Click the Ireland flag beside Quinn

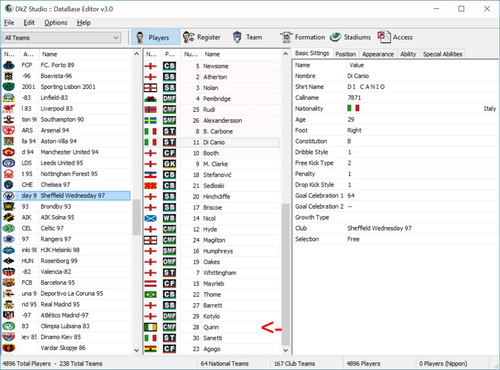coord(151,327)
